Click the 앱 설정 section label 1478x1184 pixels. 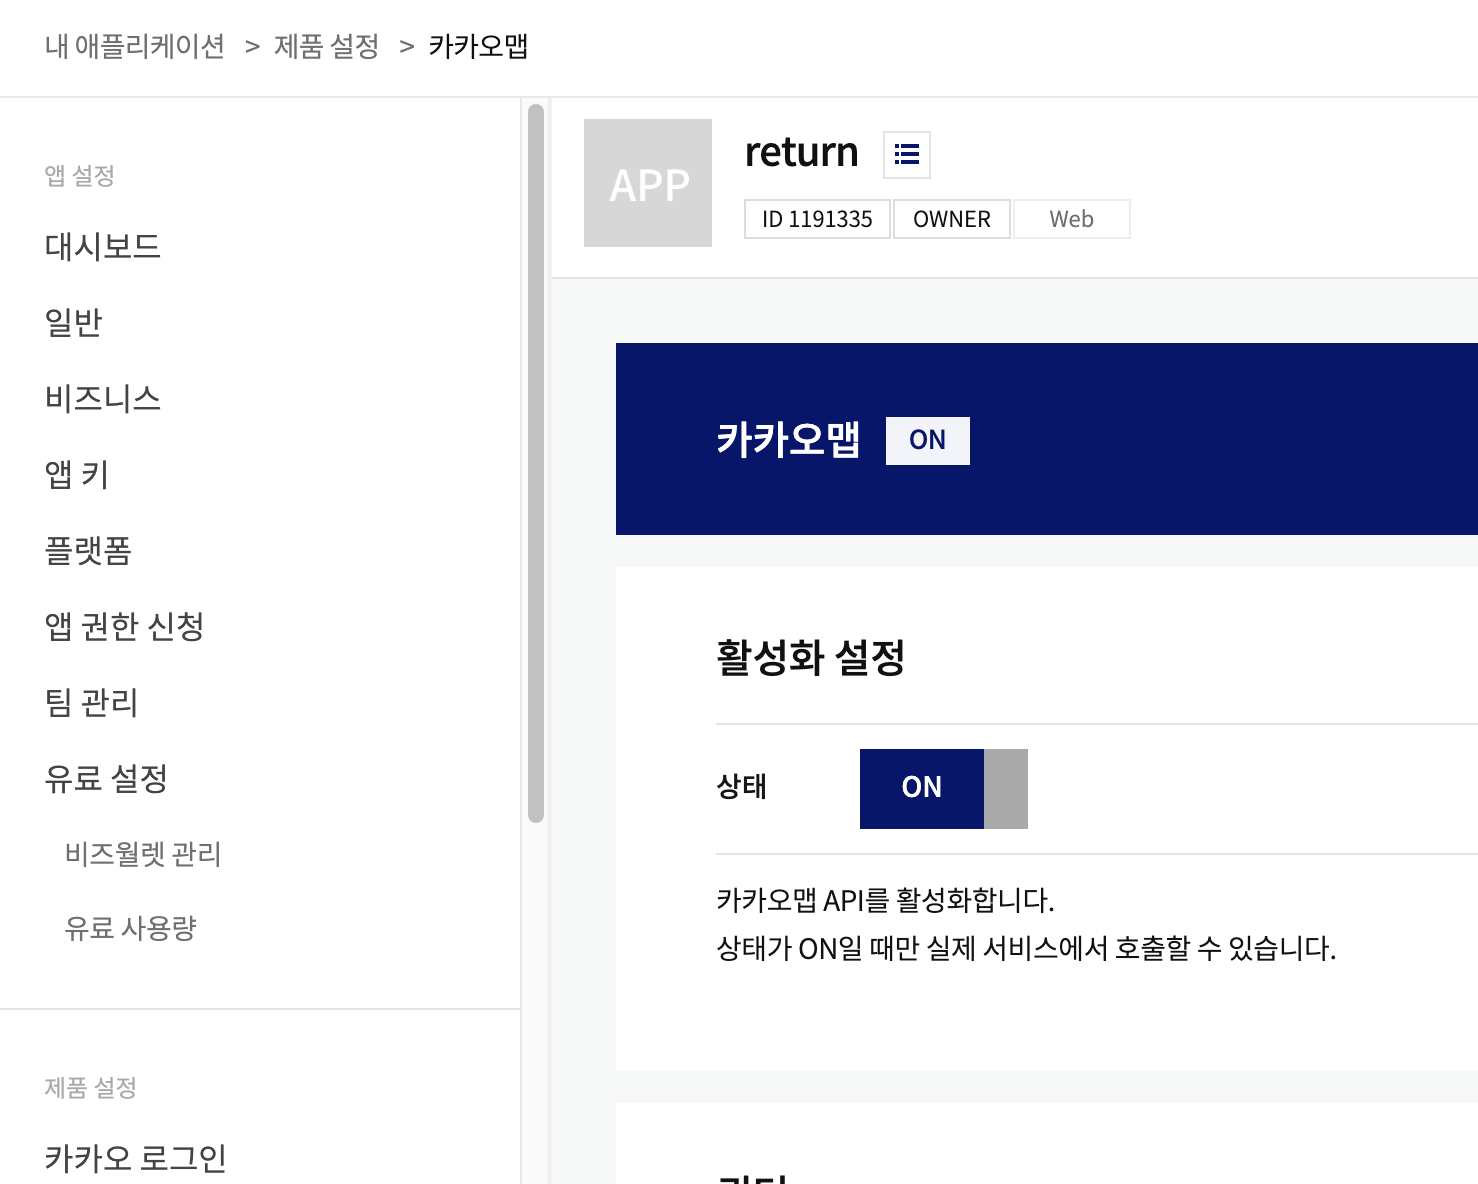tap(80, 176)
